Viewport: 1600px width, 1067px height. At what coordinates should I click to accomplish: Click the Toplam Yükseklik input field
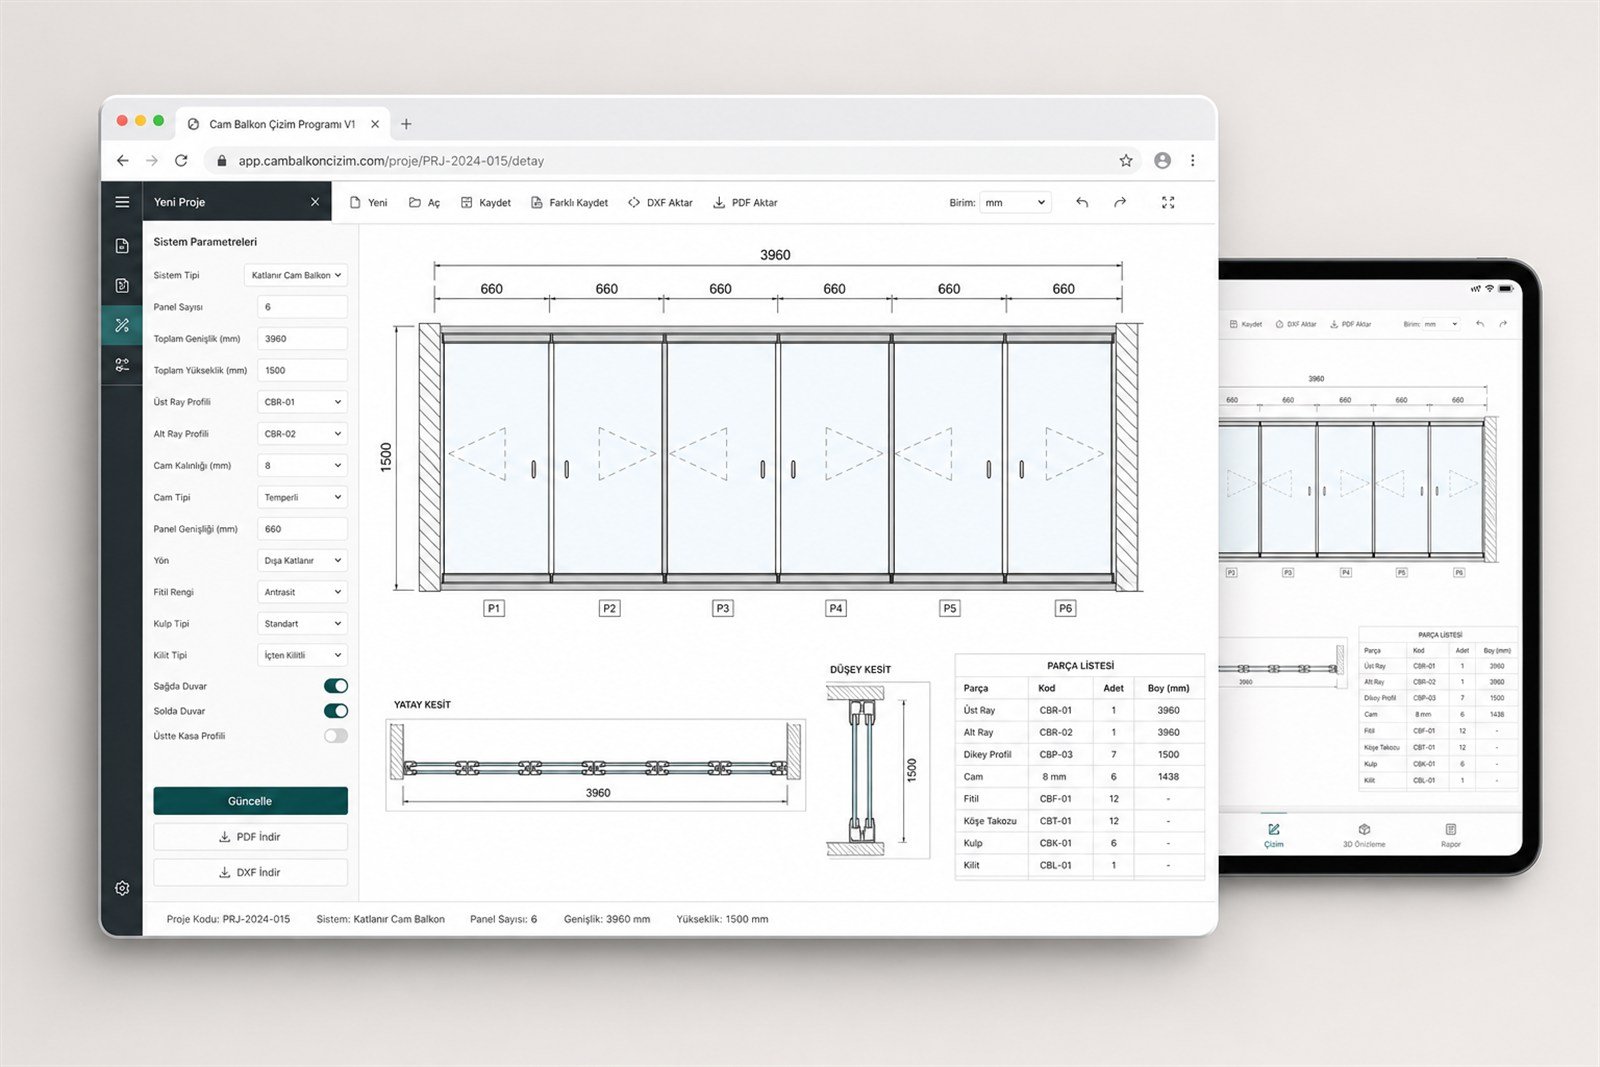[x=302, y=370]
